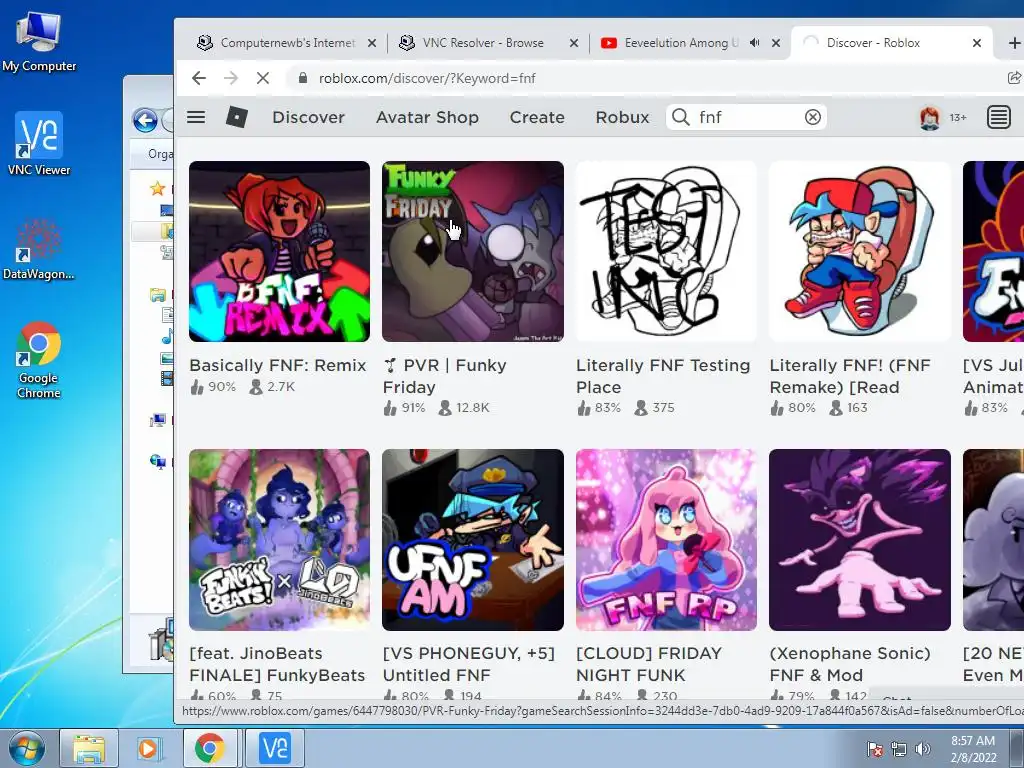Close the Eeveelution Among Us tab
The width and height of the screenshot is (1024, 768).
point(776,43)
